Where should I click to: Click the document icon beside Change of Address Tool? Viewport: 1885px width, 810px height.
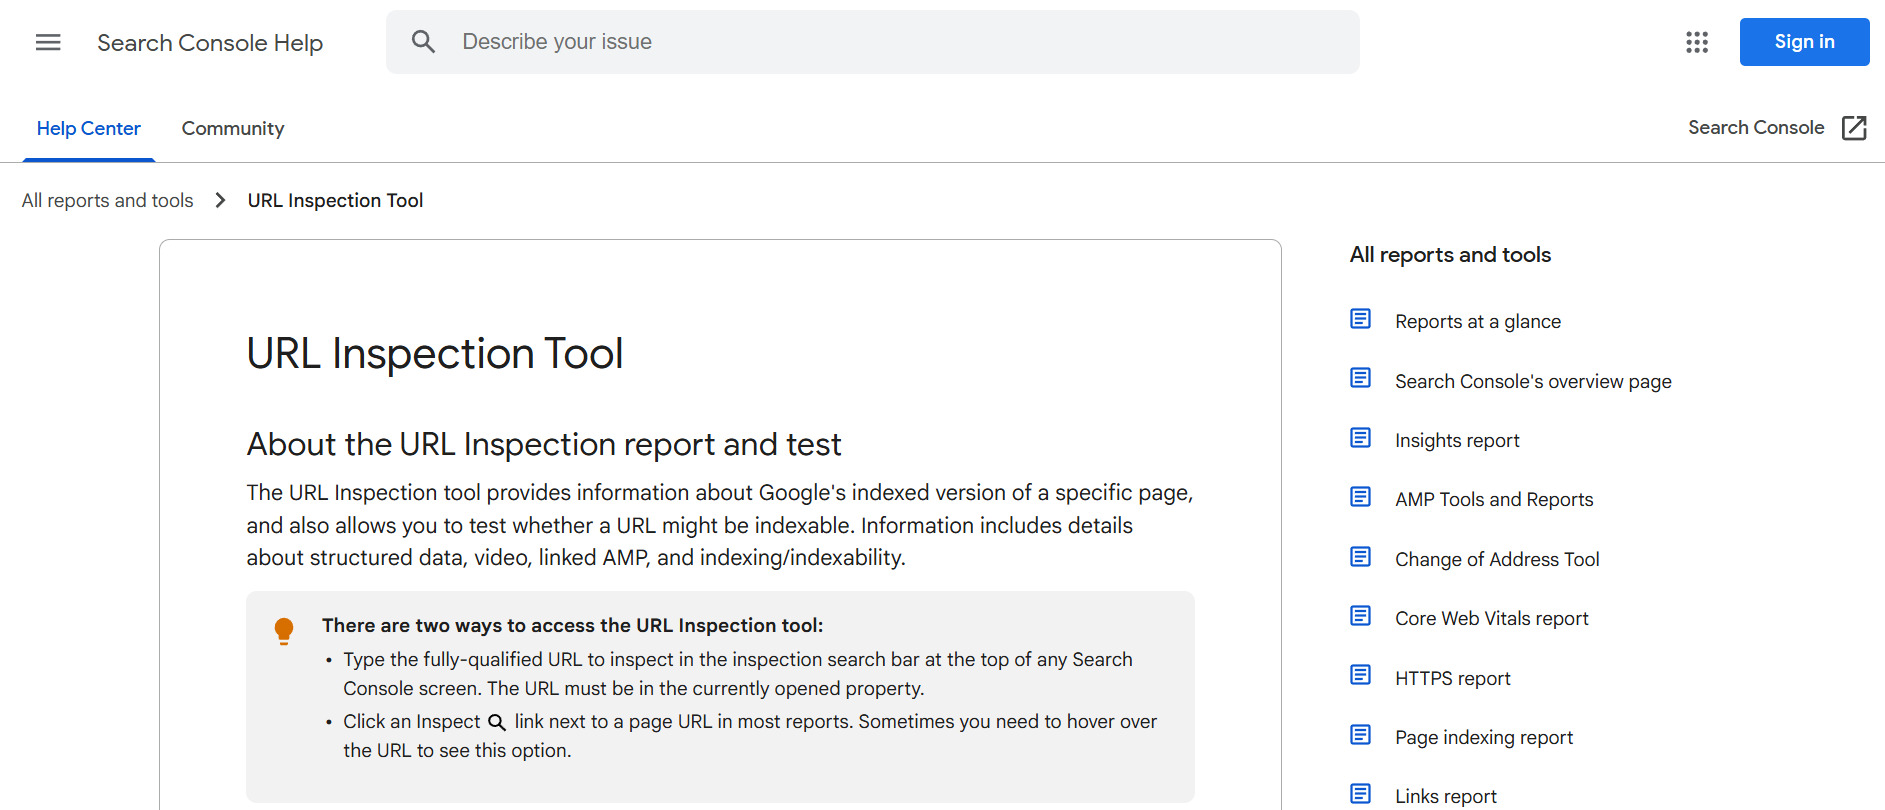tap(1360, 557)
